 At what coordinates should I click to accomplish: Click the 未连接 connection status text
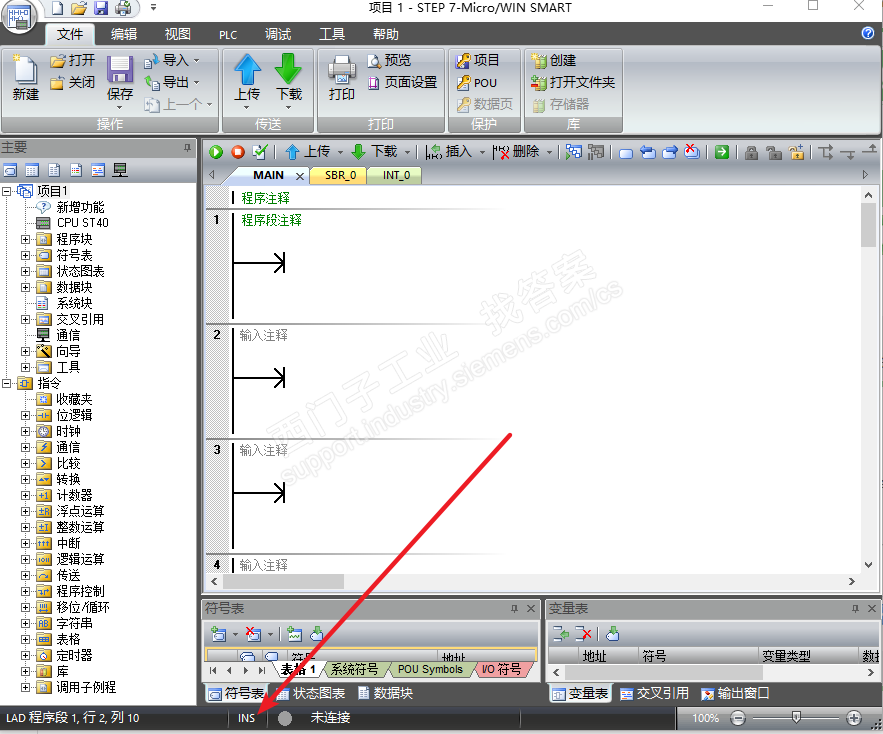tap(331, 718)
